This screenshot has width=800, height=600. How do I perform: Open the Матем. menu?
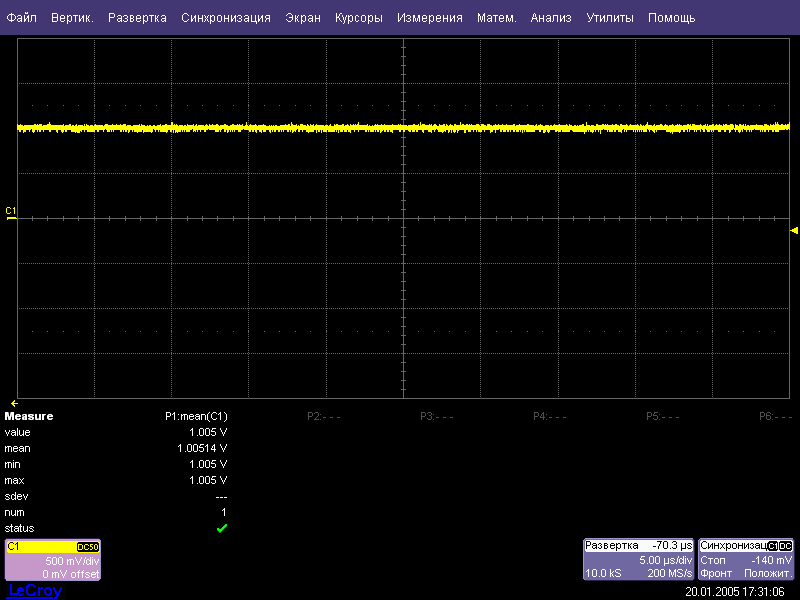[496, 18]
